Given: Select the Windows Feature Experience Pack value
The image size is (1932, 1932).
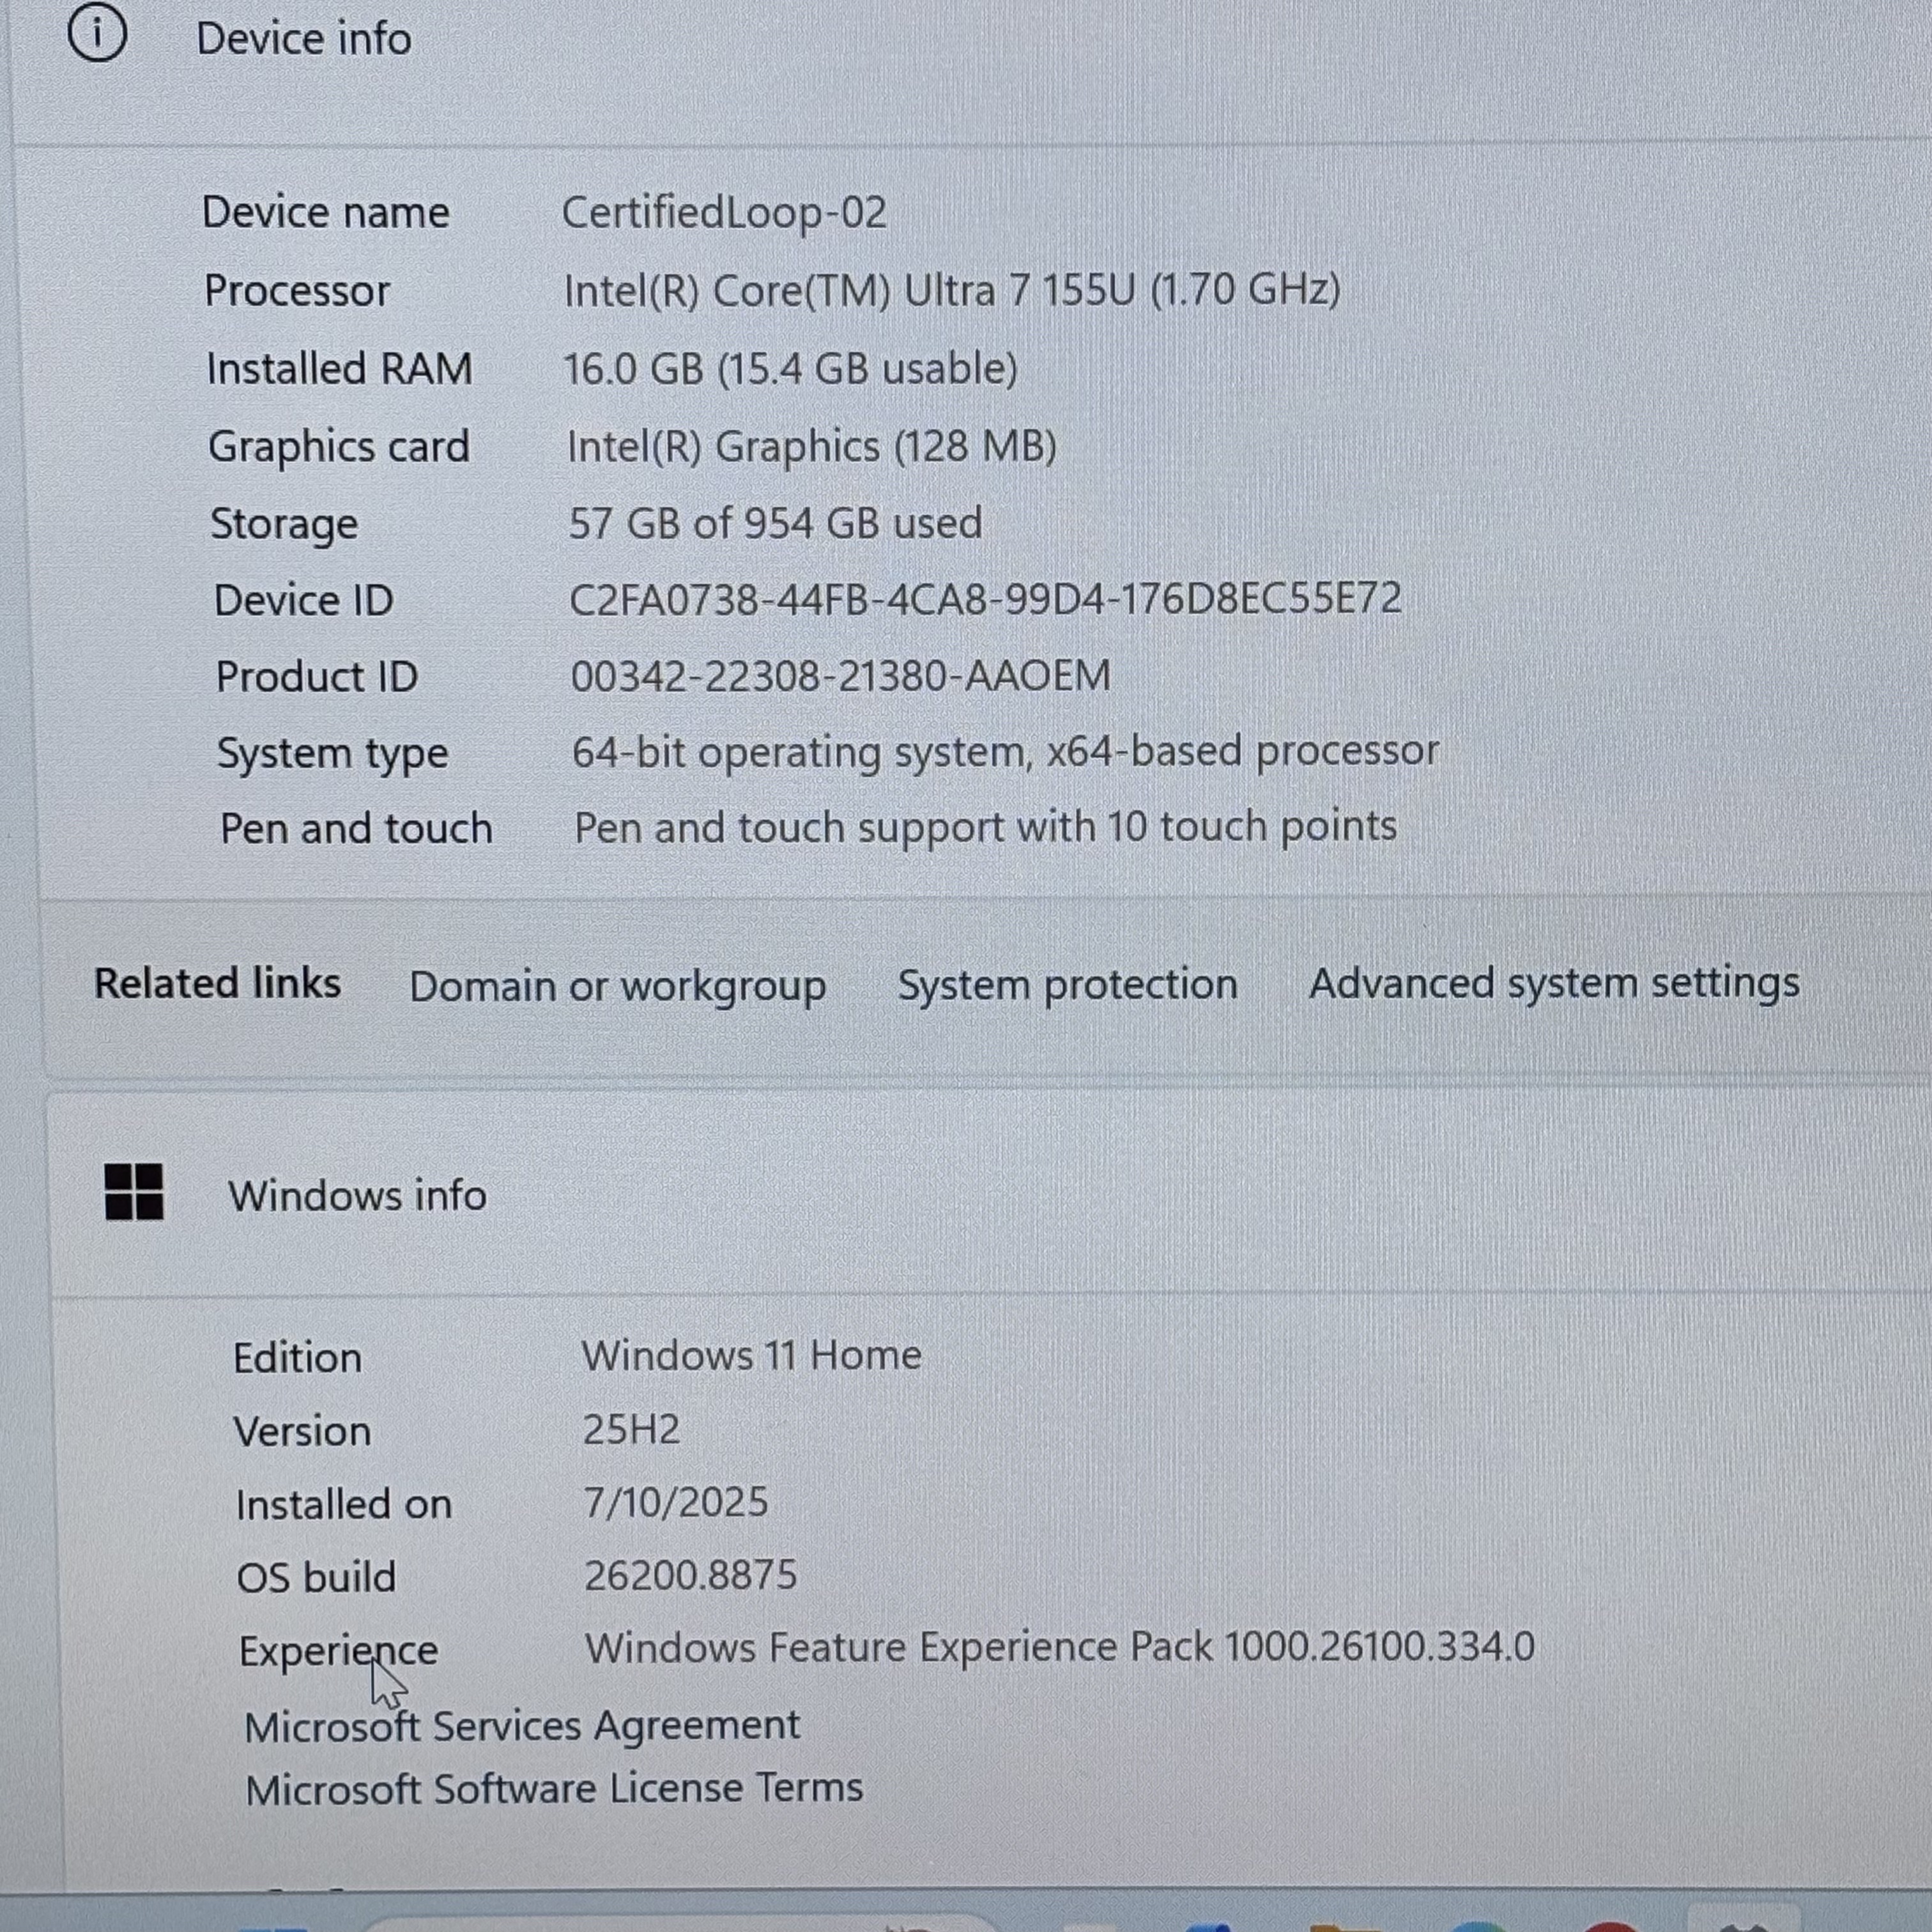Looking at the screenshot, I should 1060,1647.
